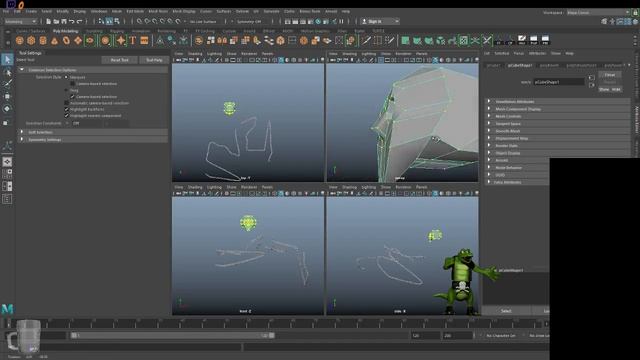Open the Symmetry Off dropdown
This screenshot has height=360, width=640.
[251, 21]
